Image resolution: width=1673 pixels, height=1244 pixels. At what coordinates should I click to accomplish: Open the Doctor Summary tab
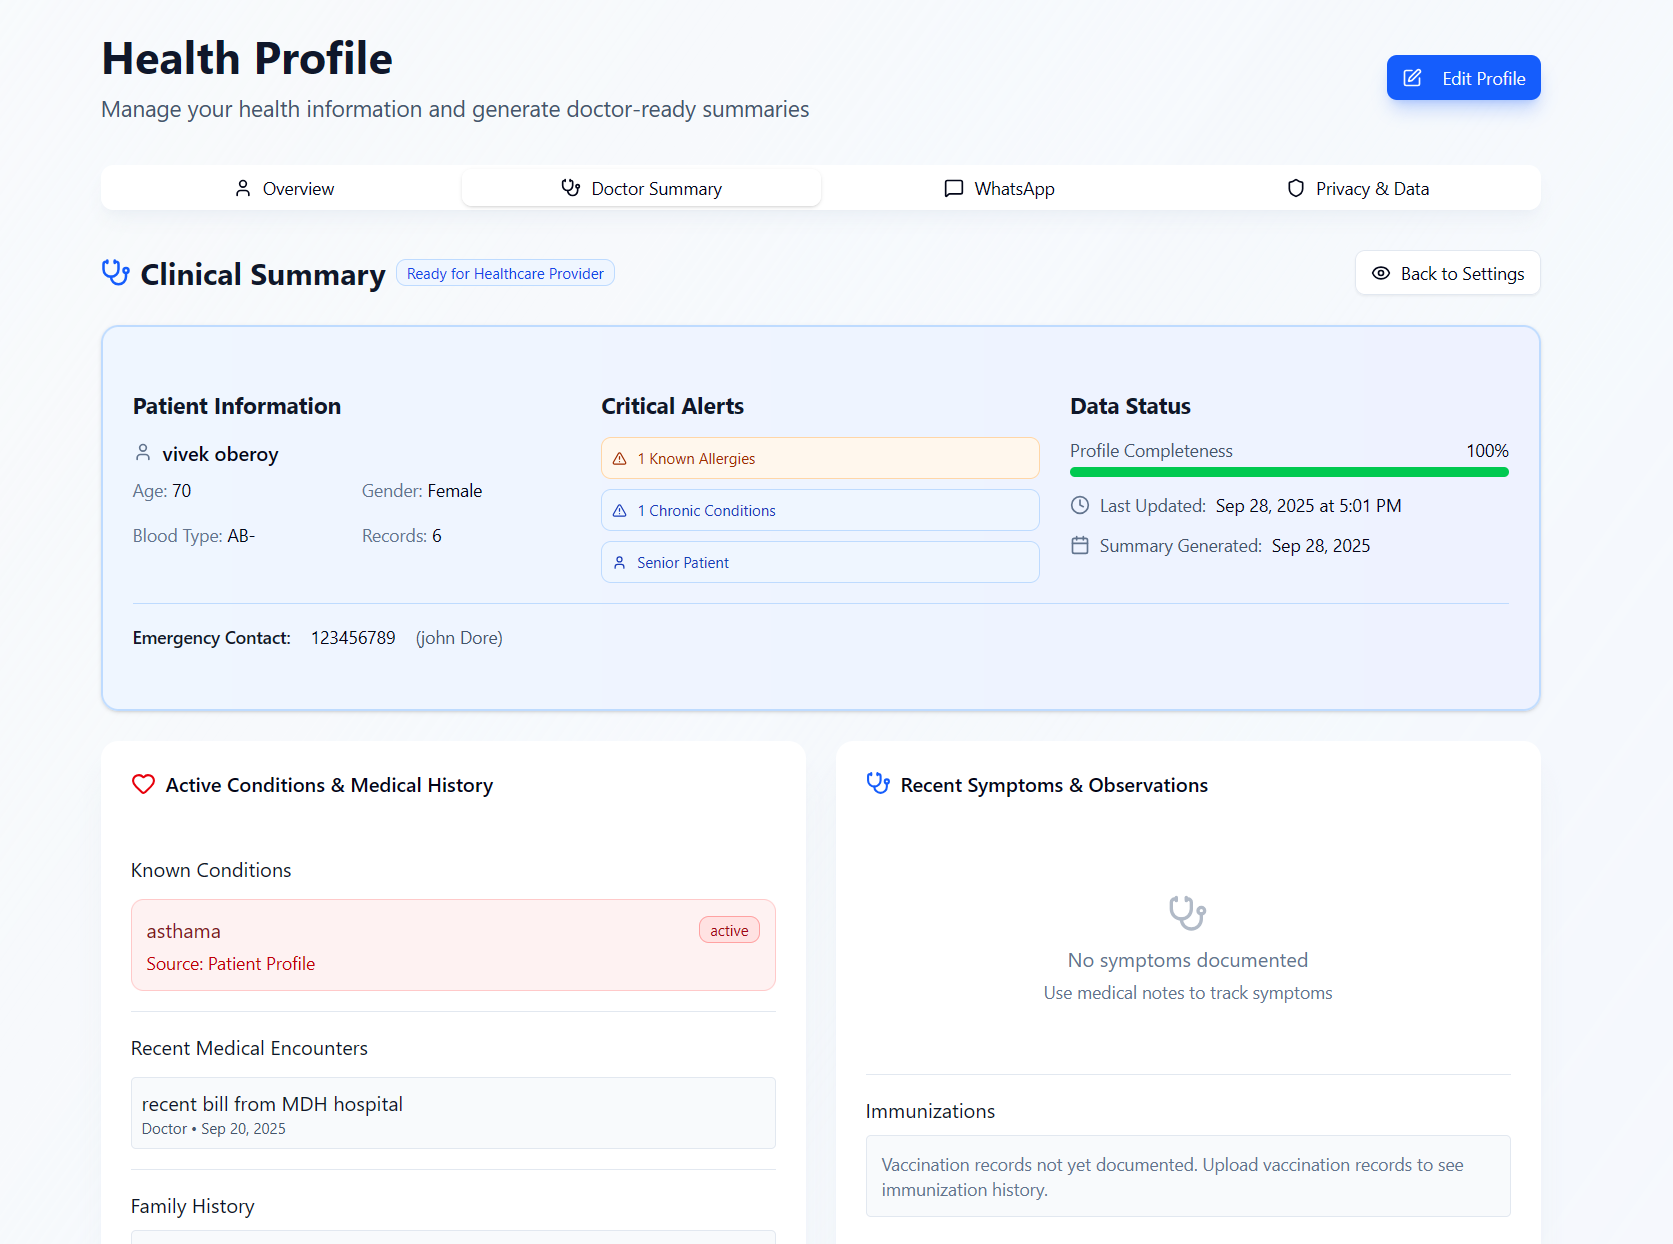641,188
